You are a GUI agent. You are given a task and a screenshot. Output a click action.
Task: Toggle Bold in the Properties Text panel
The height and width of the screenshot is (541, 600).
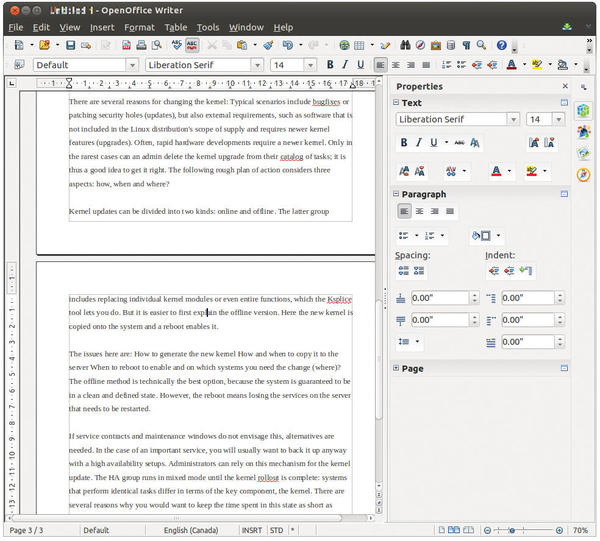coord(404,143)
